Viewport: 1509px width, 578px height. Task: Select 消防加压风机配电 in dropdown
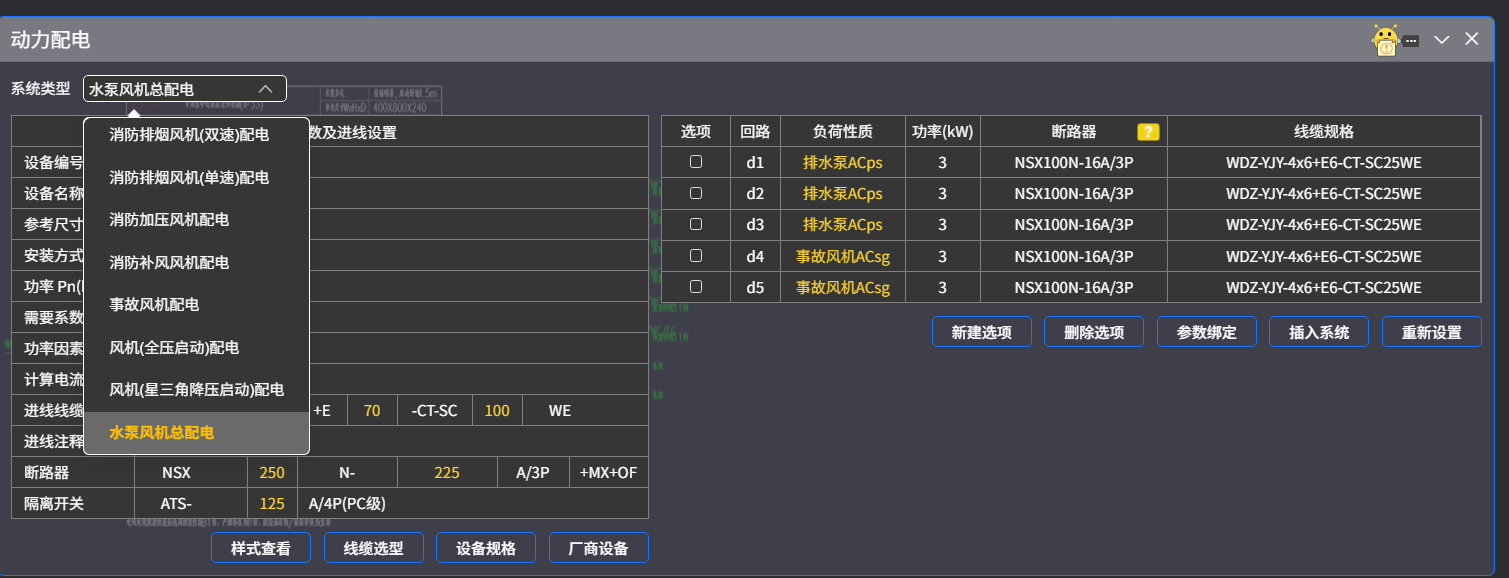(x=169, y=220)
